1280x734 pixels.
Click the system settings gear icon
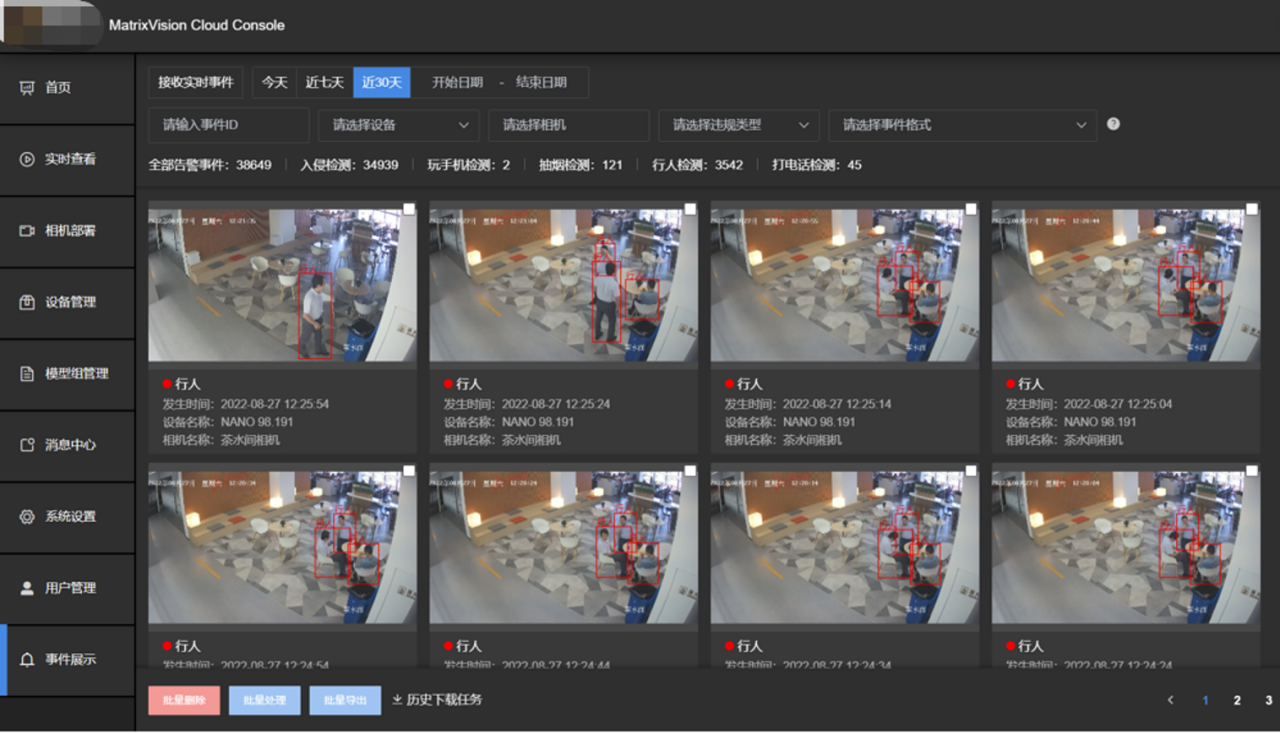pyautogui.click(x=27, y=517)
